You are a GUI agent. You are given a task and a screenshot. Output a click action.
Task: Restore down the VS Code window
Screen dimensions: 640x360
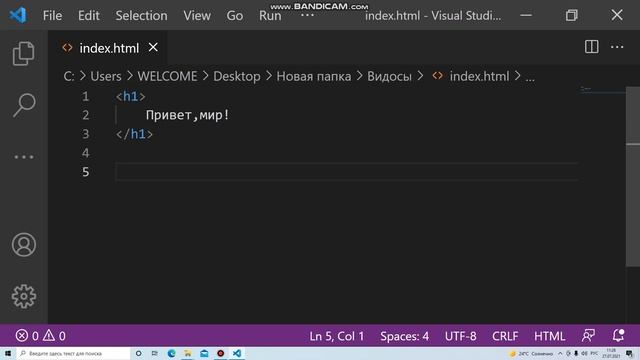point(571,16)
